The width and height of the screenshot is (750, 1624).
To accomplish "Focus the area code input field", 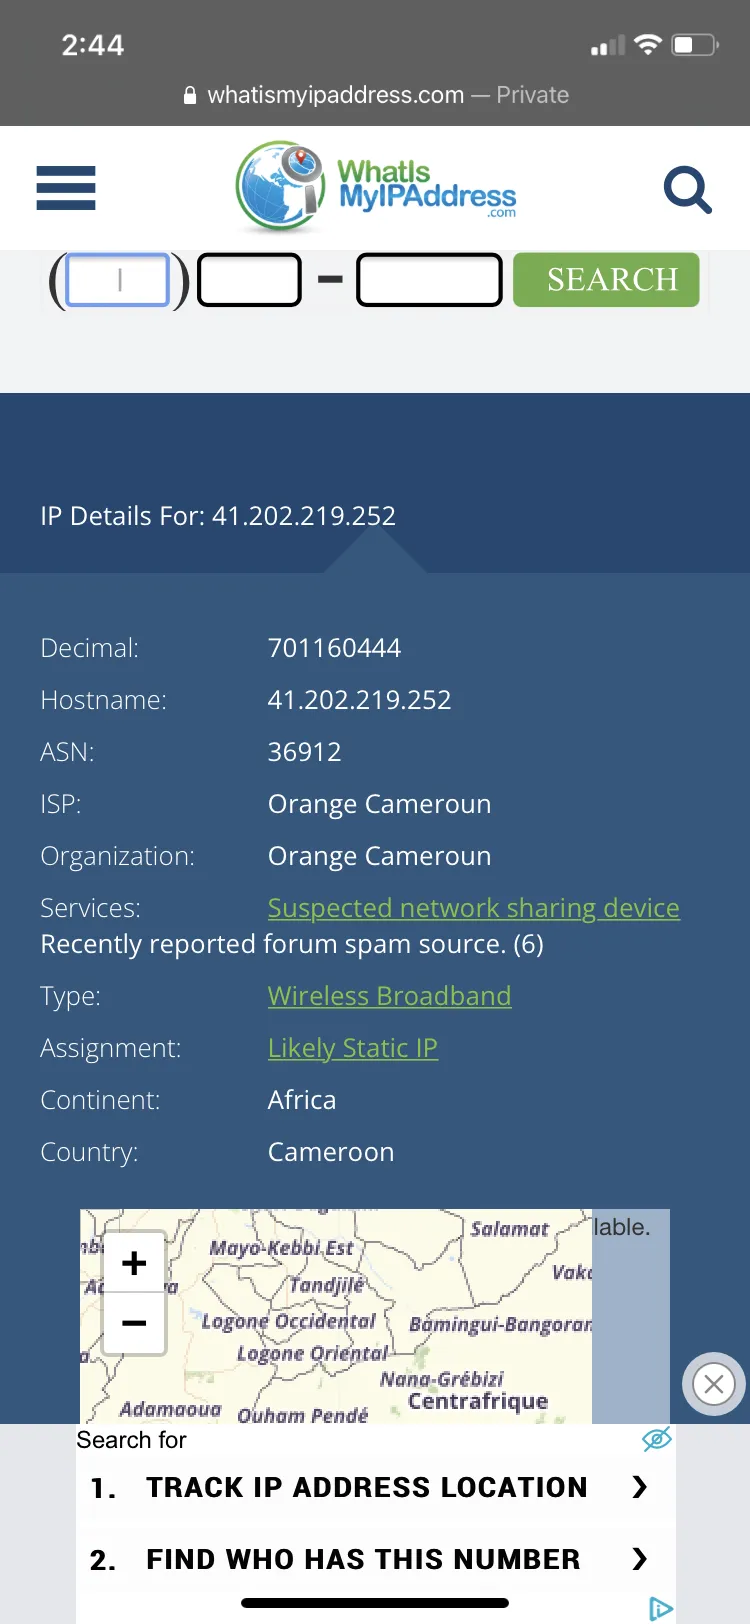I will click(118, 280).
